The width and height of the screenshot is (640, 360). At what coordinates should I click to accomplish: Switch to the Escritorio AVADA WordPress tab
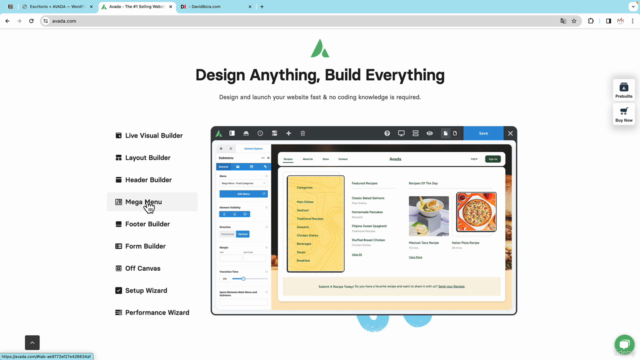click(x=57, y=7)
